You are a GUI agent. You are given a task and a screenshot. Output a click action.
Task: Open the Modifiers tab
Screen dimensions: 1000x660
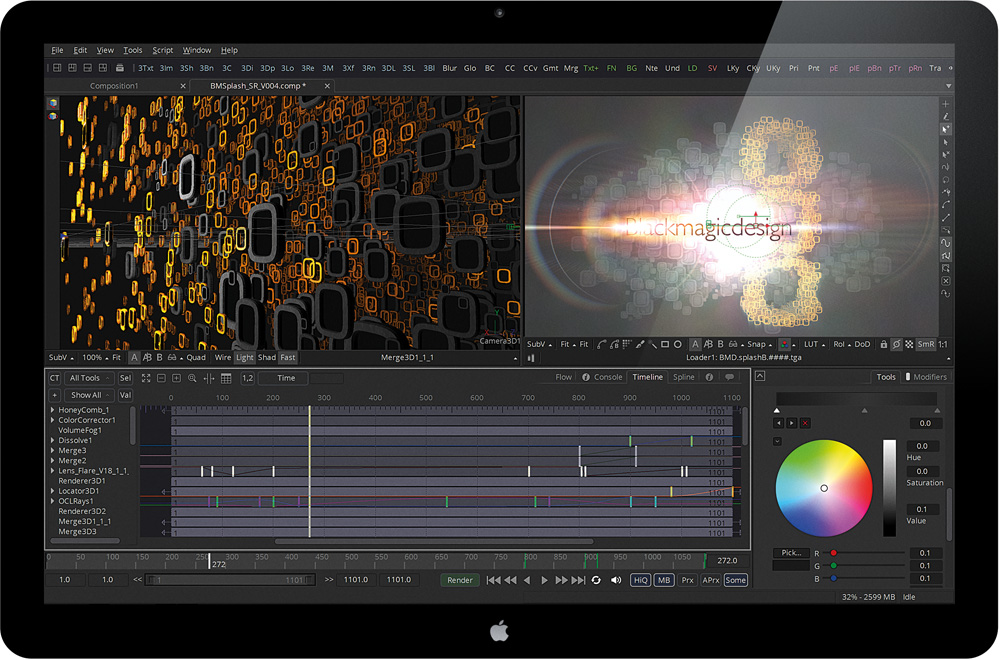pyautogui.click(x=926, y=378)
